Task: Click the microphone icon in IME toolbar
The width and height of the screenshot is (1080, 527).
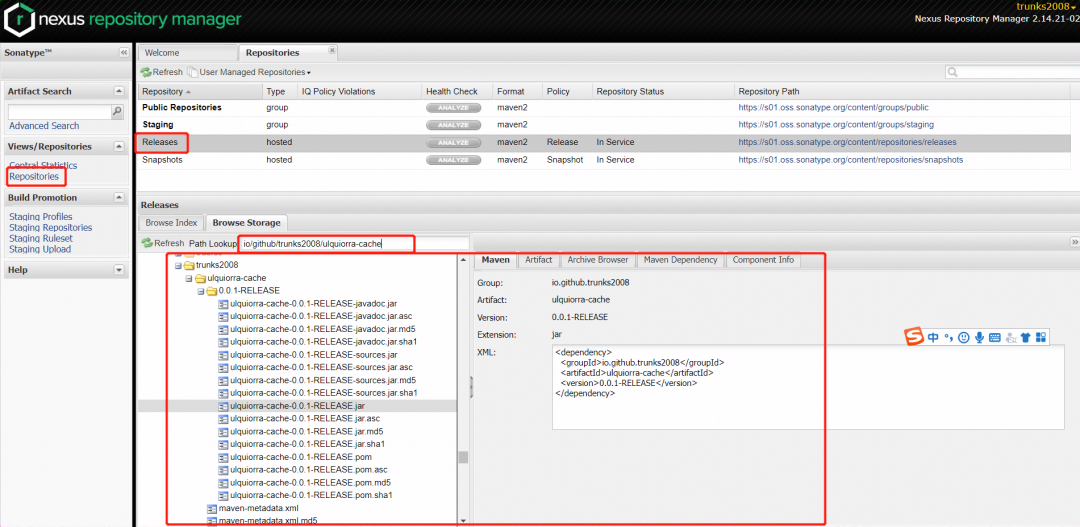Action: point(979,338)
